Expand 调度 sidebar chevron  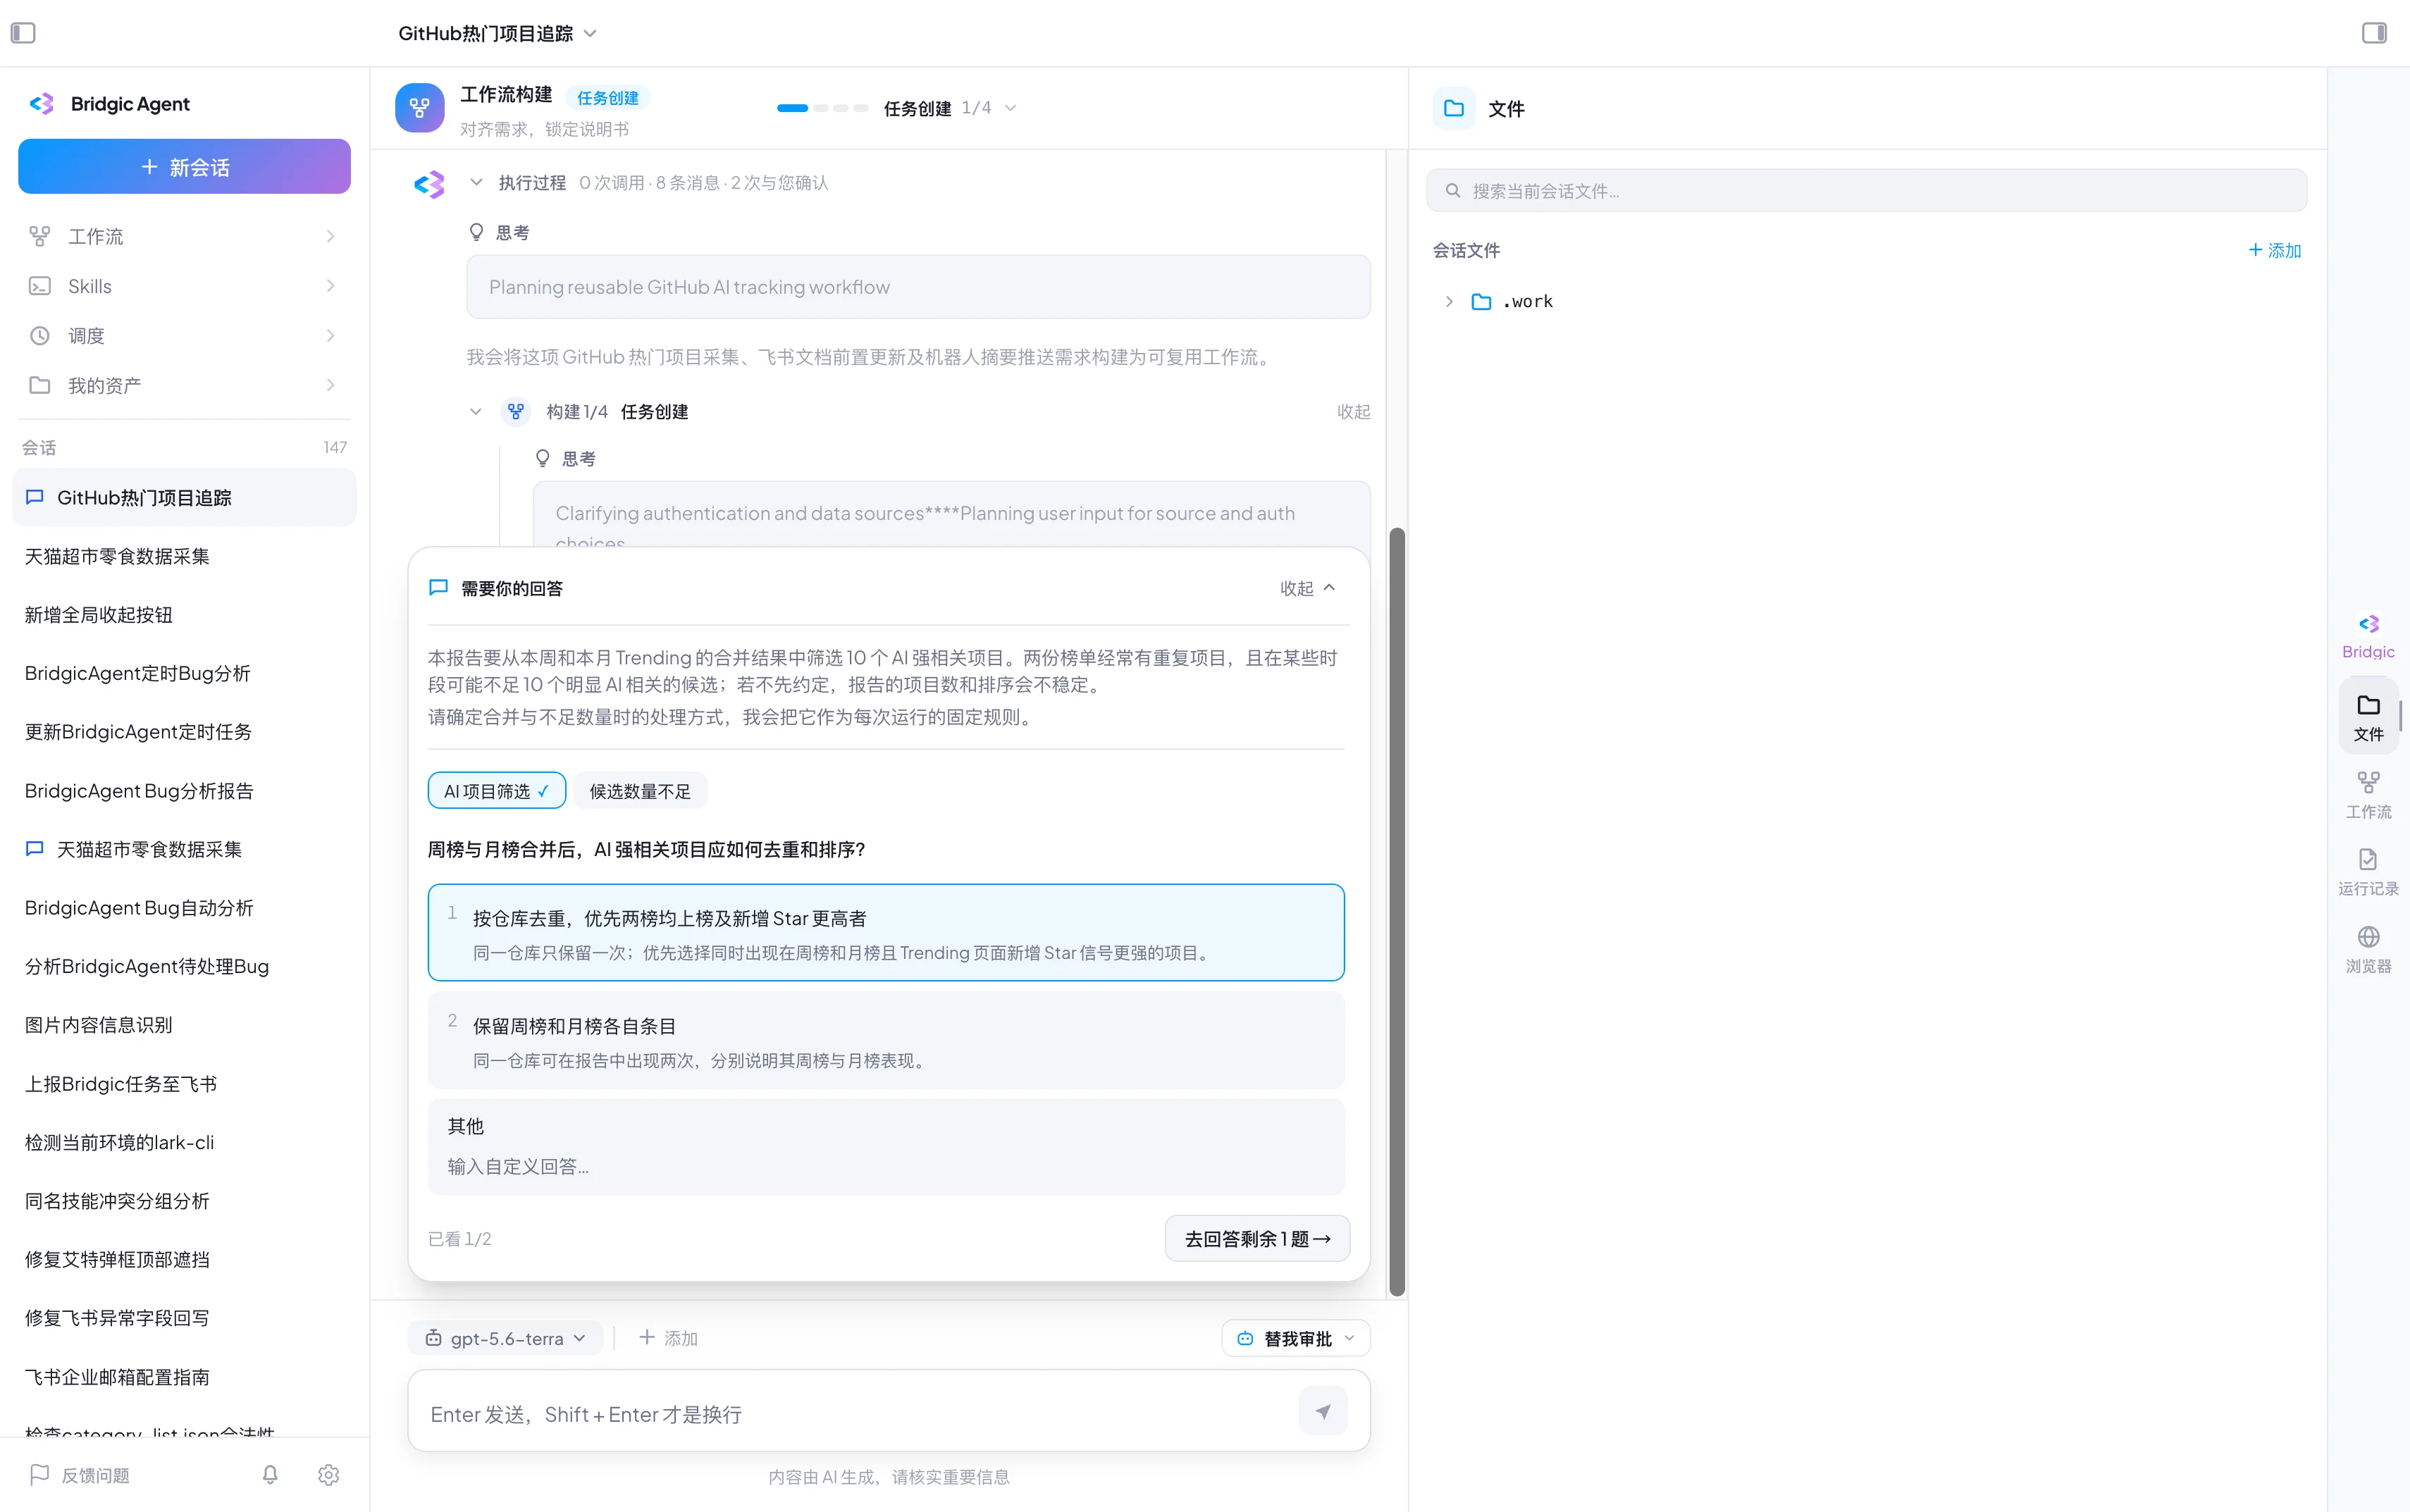click(x=330, y=335)
